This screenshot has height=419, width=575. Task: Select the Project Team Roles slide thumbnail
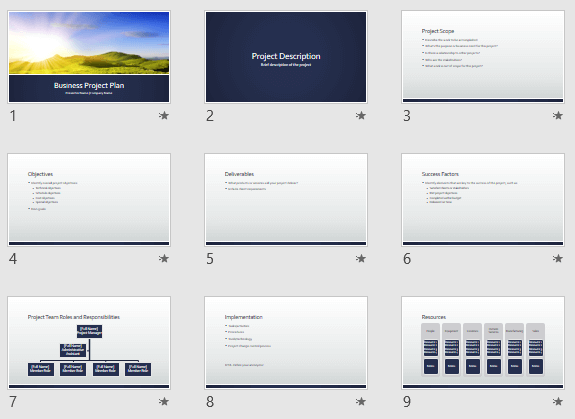(x=89, y=343)
